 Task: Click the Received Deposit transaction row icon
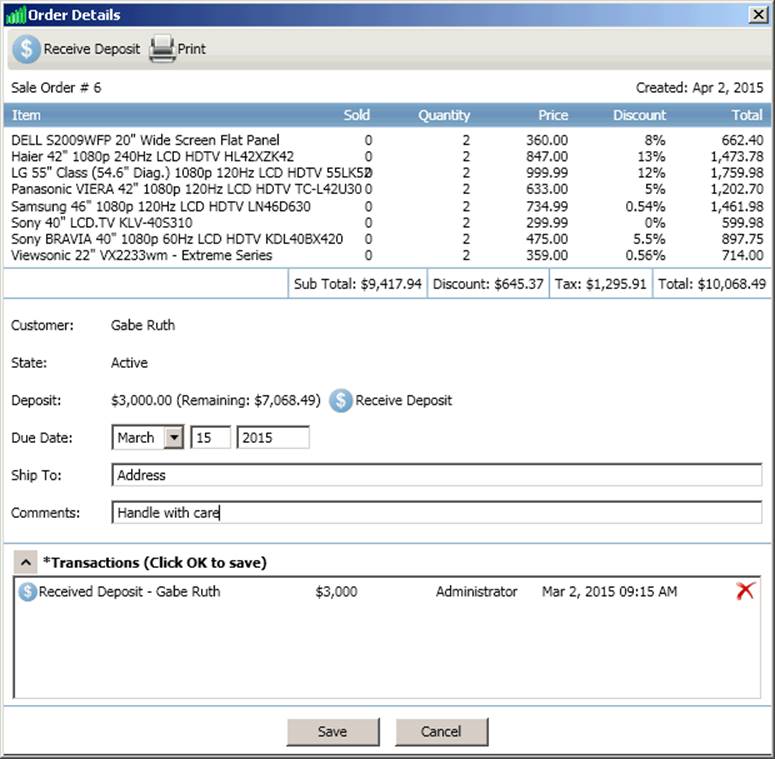pyautogui.click(x=27, y=592)
